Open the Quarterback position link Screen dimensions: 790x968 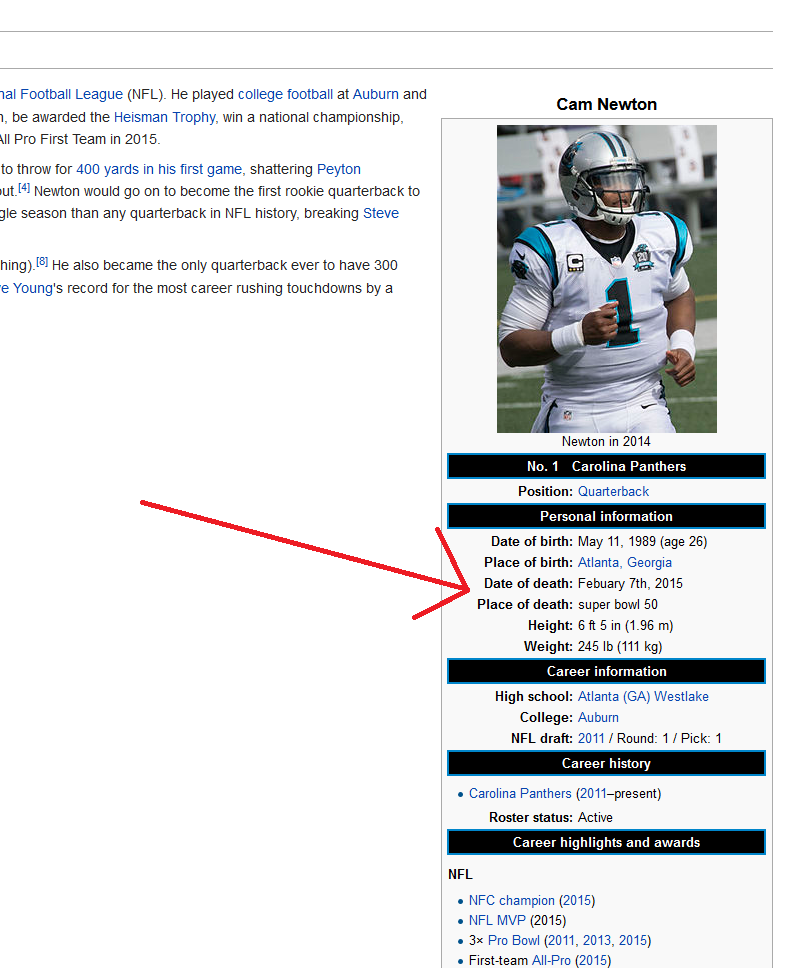click(x=613, y=491)
